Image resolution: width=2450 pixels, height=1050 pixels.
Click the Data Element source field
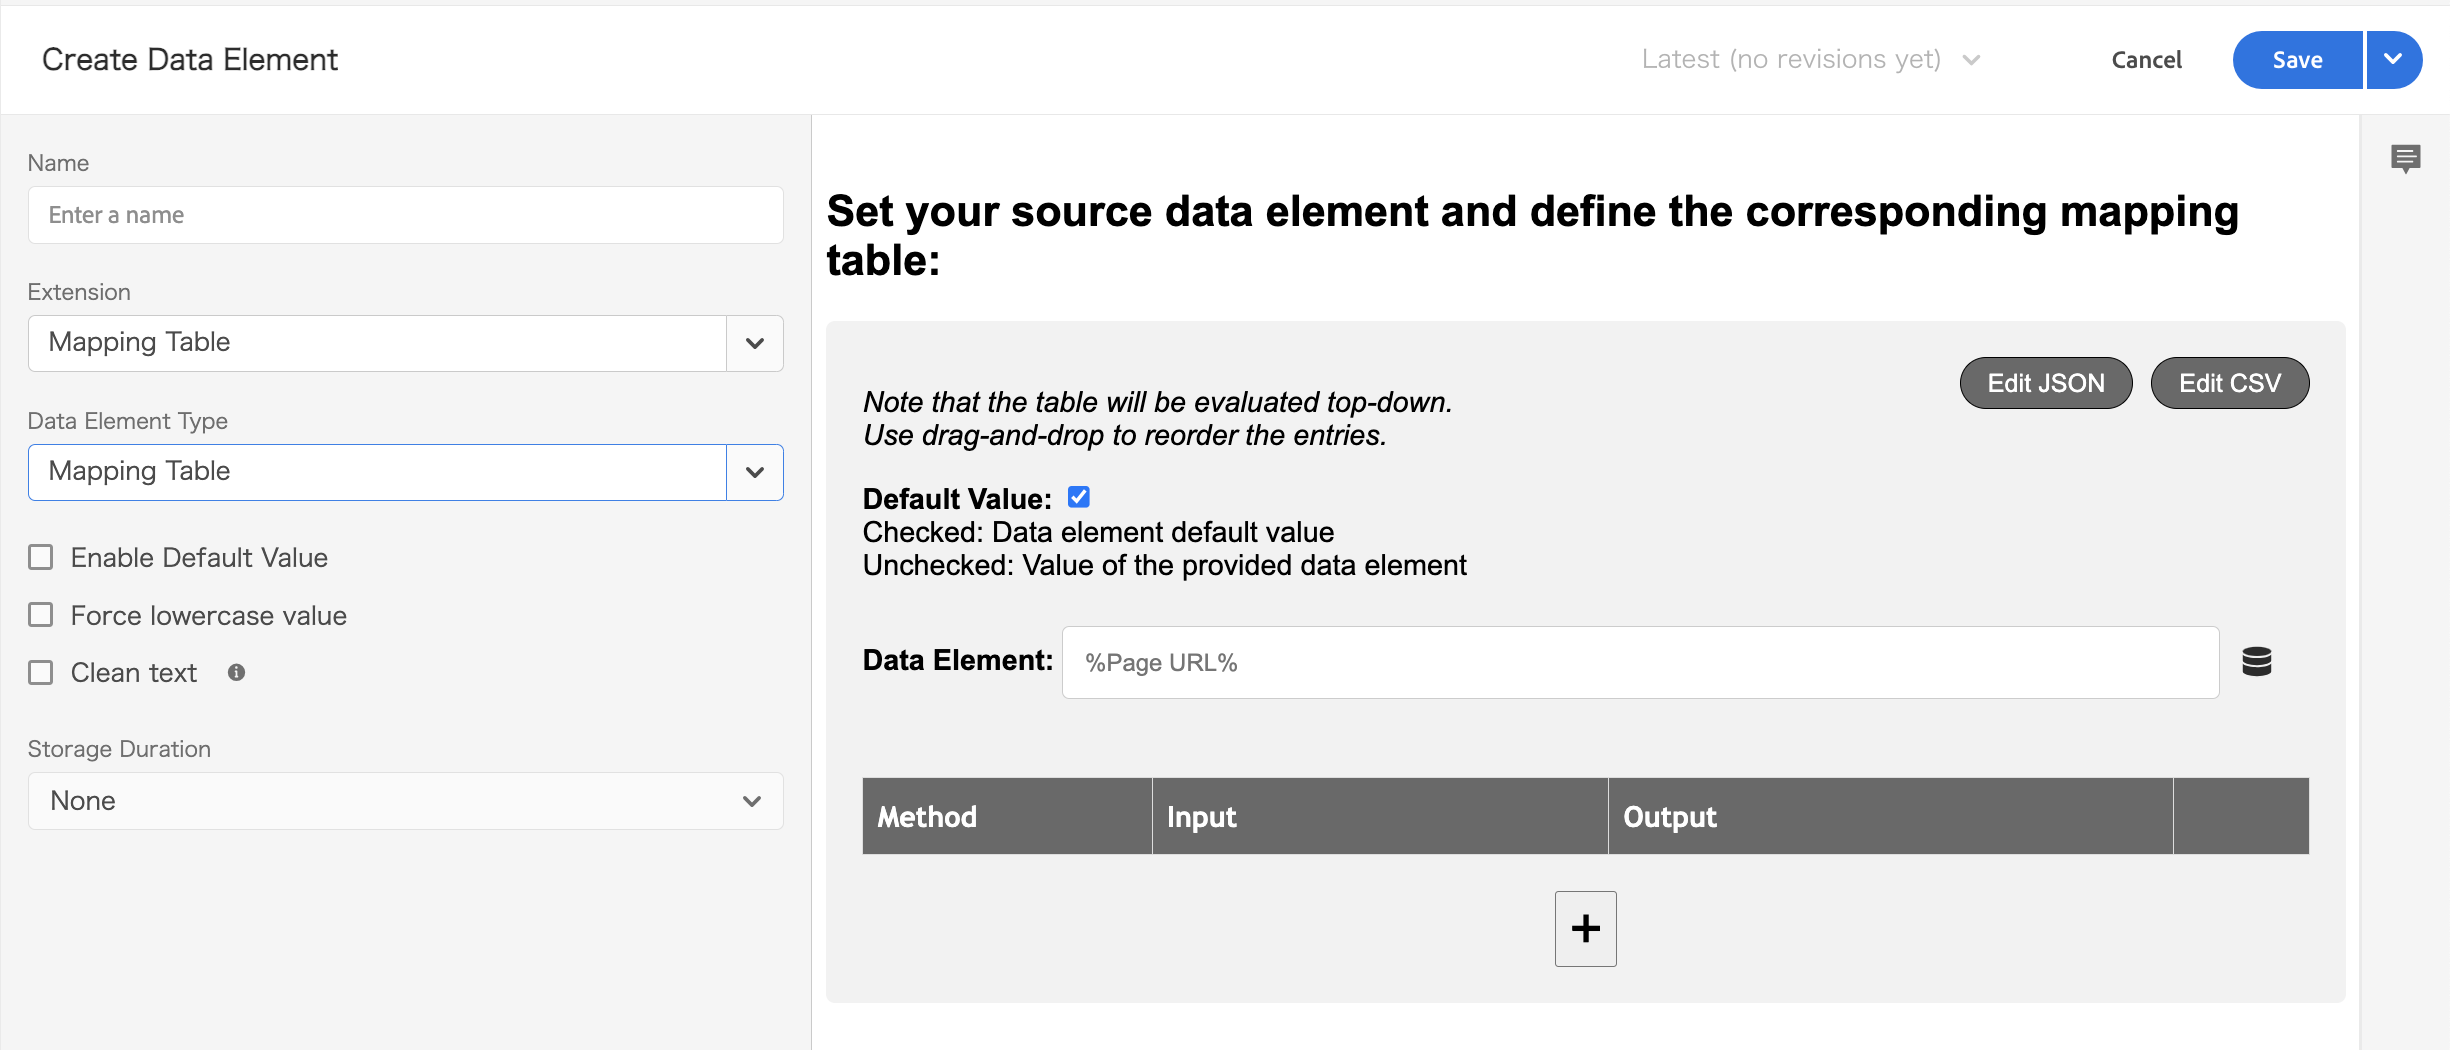[x=1640, y=663]
